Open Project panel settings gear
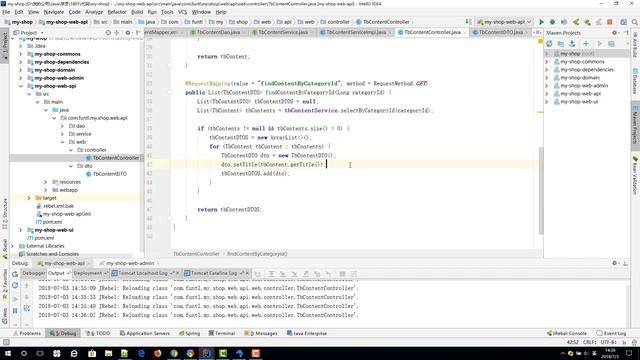This screenshot has height=360, width=640. click(x=128, y=33)
